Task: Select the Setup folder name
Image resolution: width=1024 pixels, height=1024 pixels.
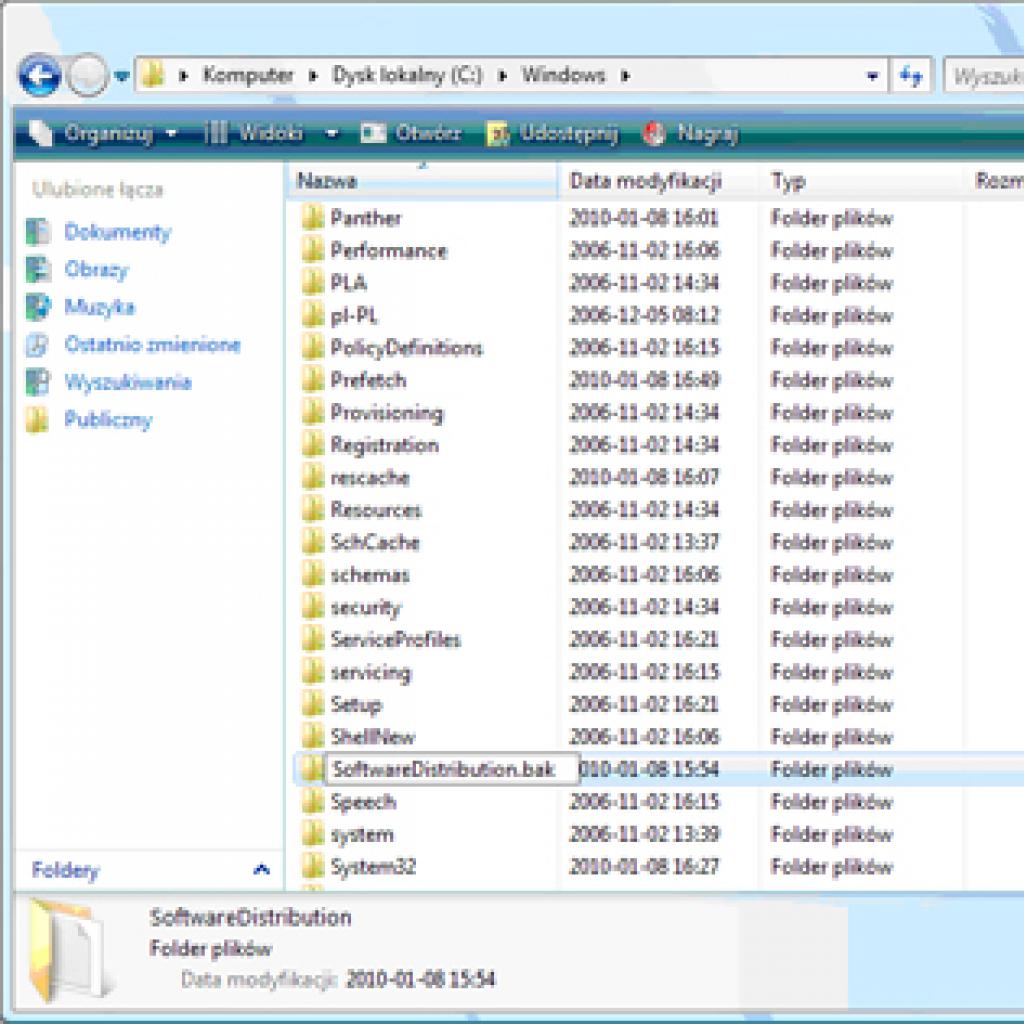Action: [x=356, y=705]
